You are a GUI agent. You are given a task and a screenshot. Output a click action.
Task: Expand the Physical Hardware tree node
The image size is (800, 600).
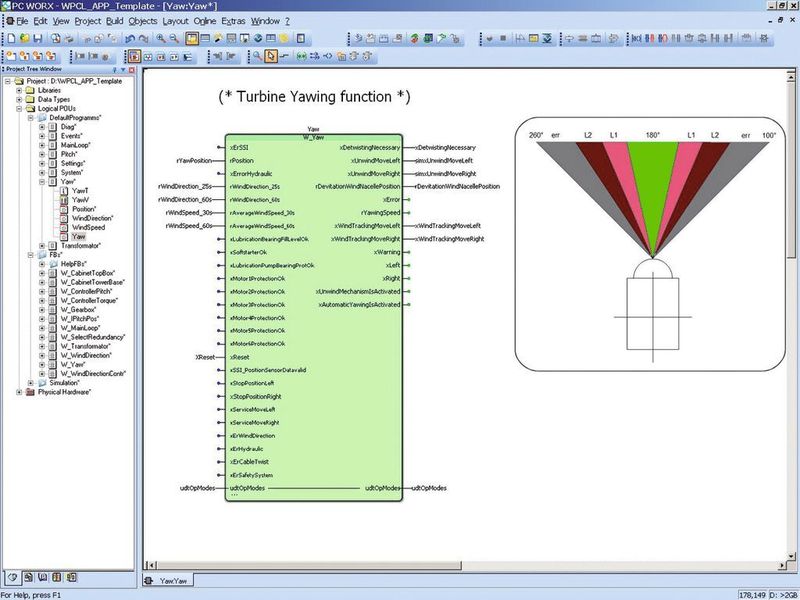click(x=19, y=392)
